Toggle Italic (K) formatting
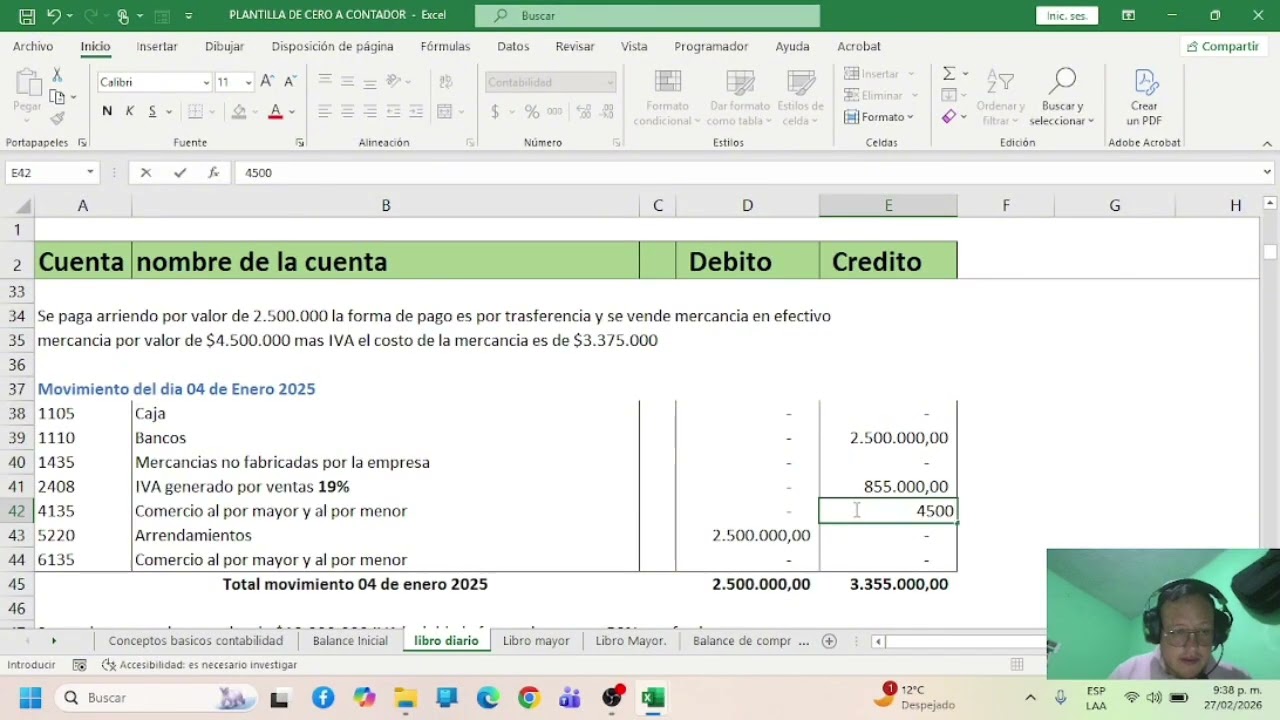Viewport: 1280px width, 720px height. [x=129, y=111]
